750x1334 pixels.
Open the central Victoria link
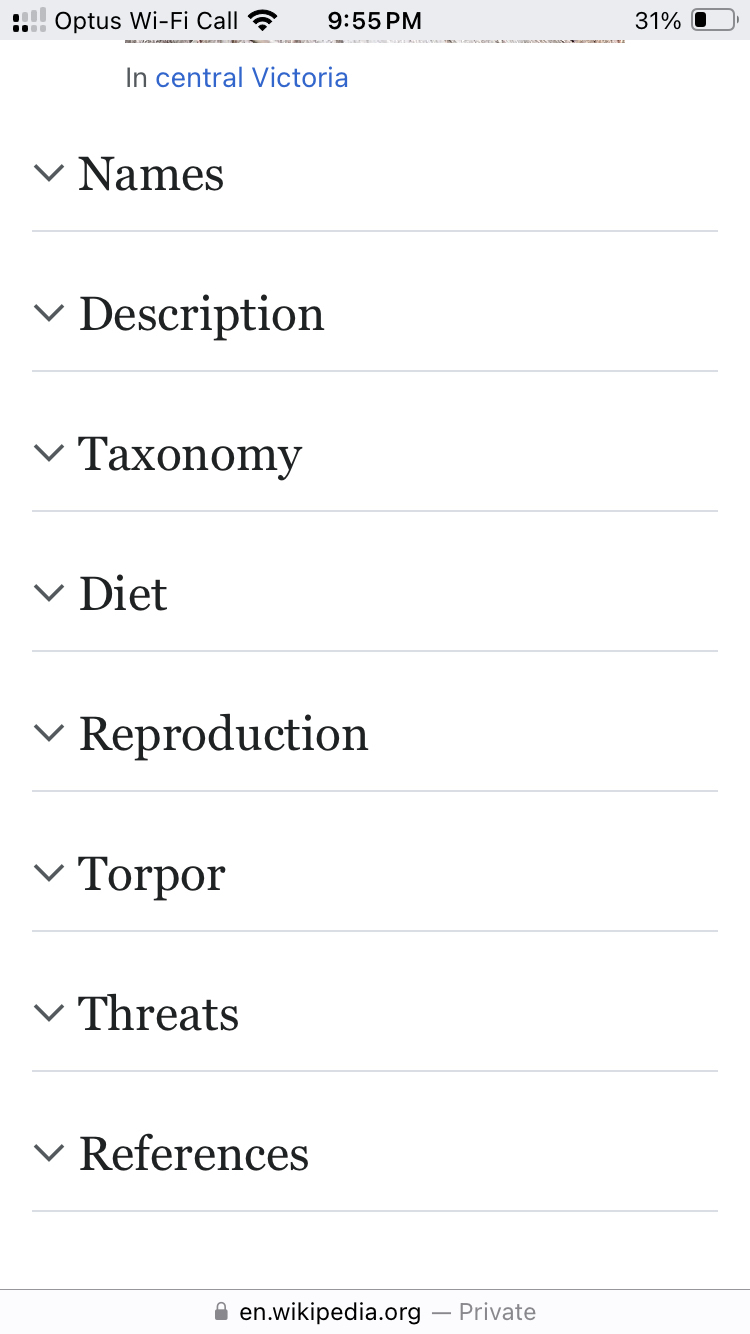coord(252,78)
